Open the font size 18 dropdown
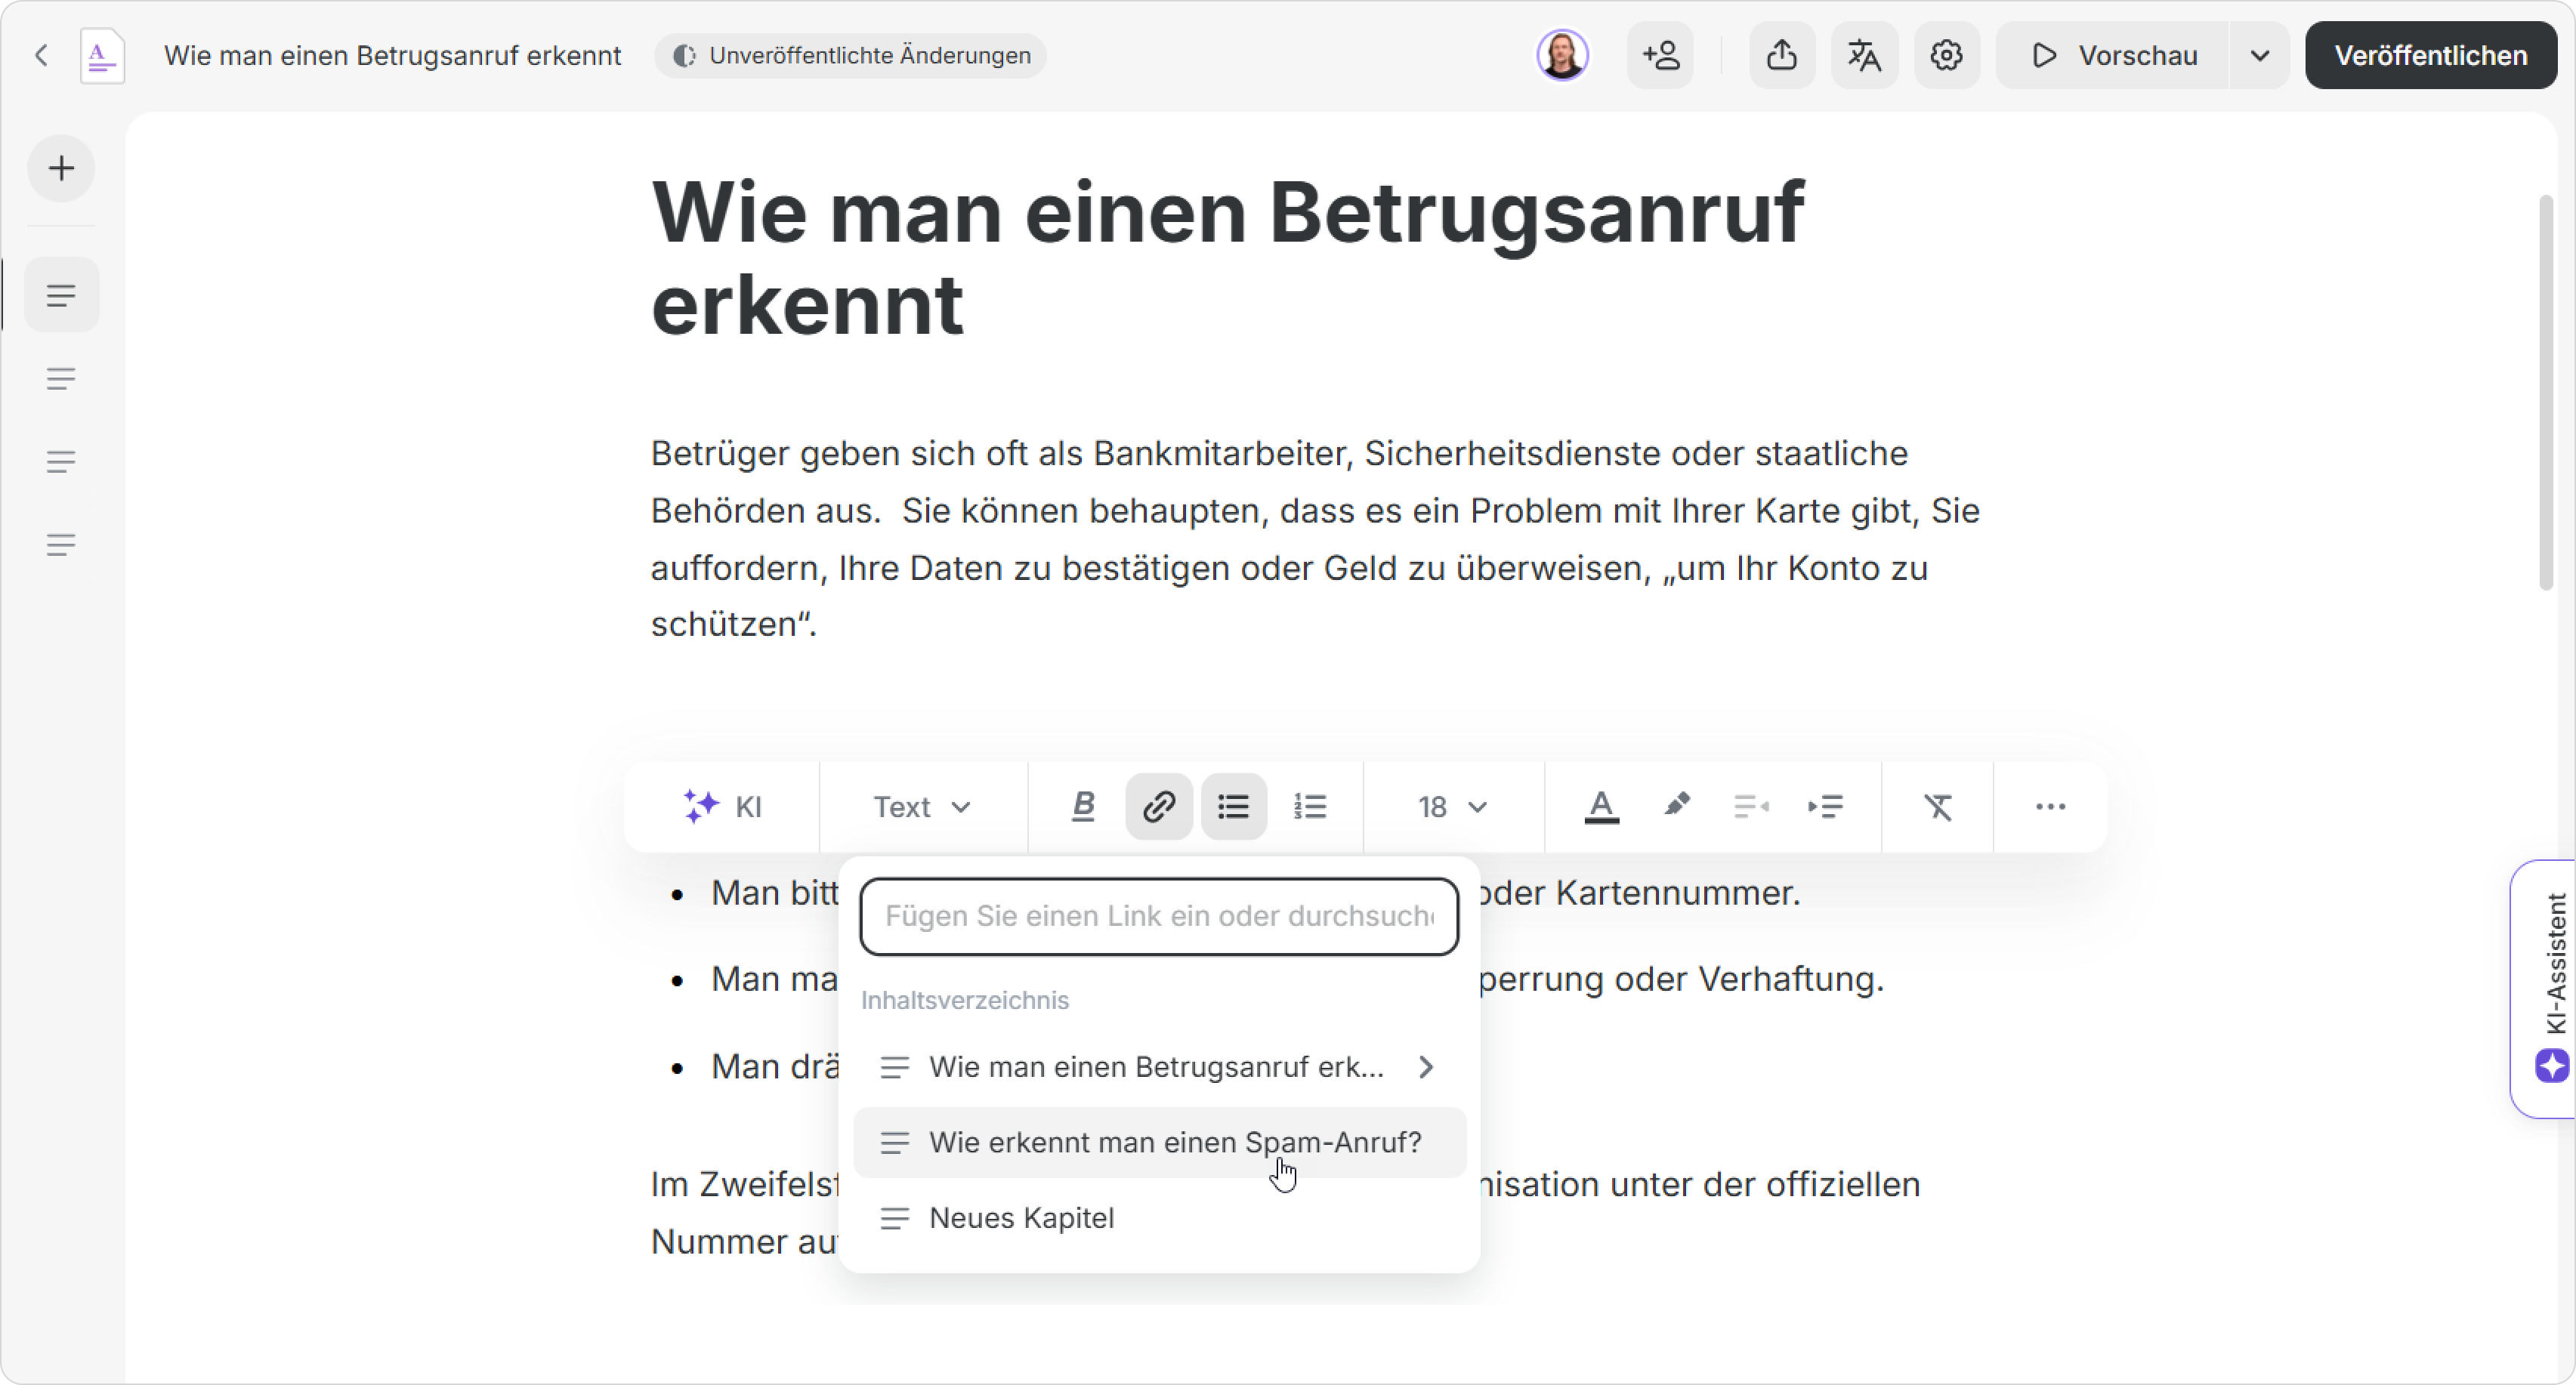Image resolution: width=2576 pixels, height=1385 pixels. tap(1452, 807)
